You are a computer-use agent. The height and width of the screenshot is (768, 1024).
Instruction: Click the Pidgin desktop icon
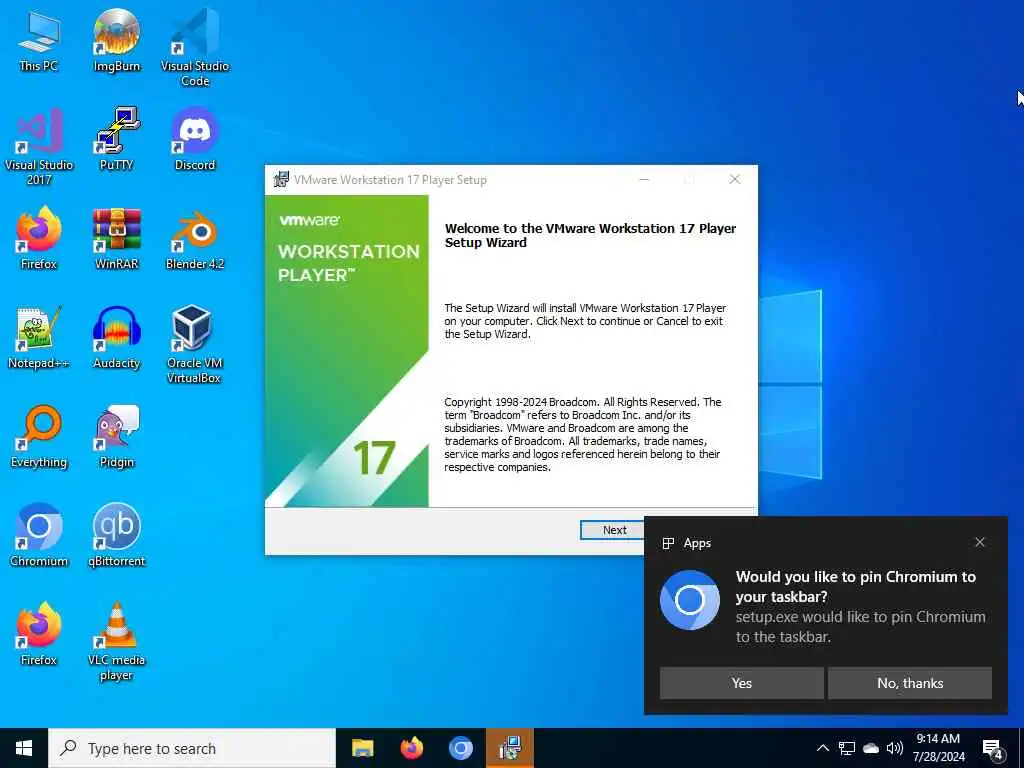click(x=116, y=436)
